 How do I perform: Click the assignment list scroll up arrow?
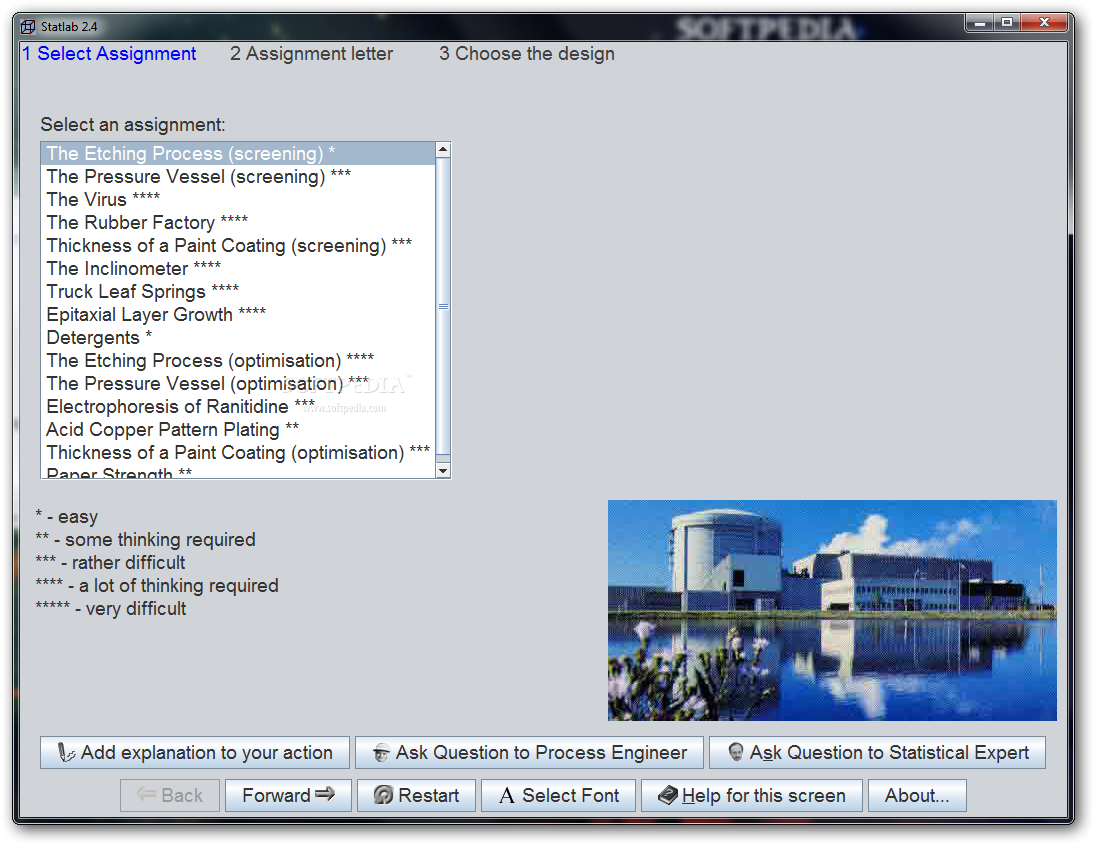coord(443,149)
